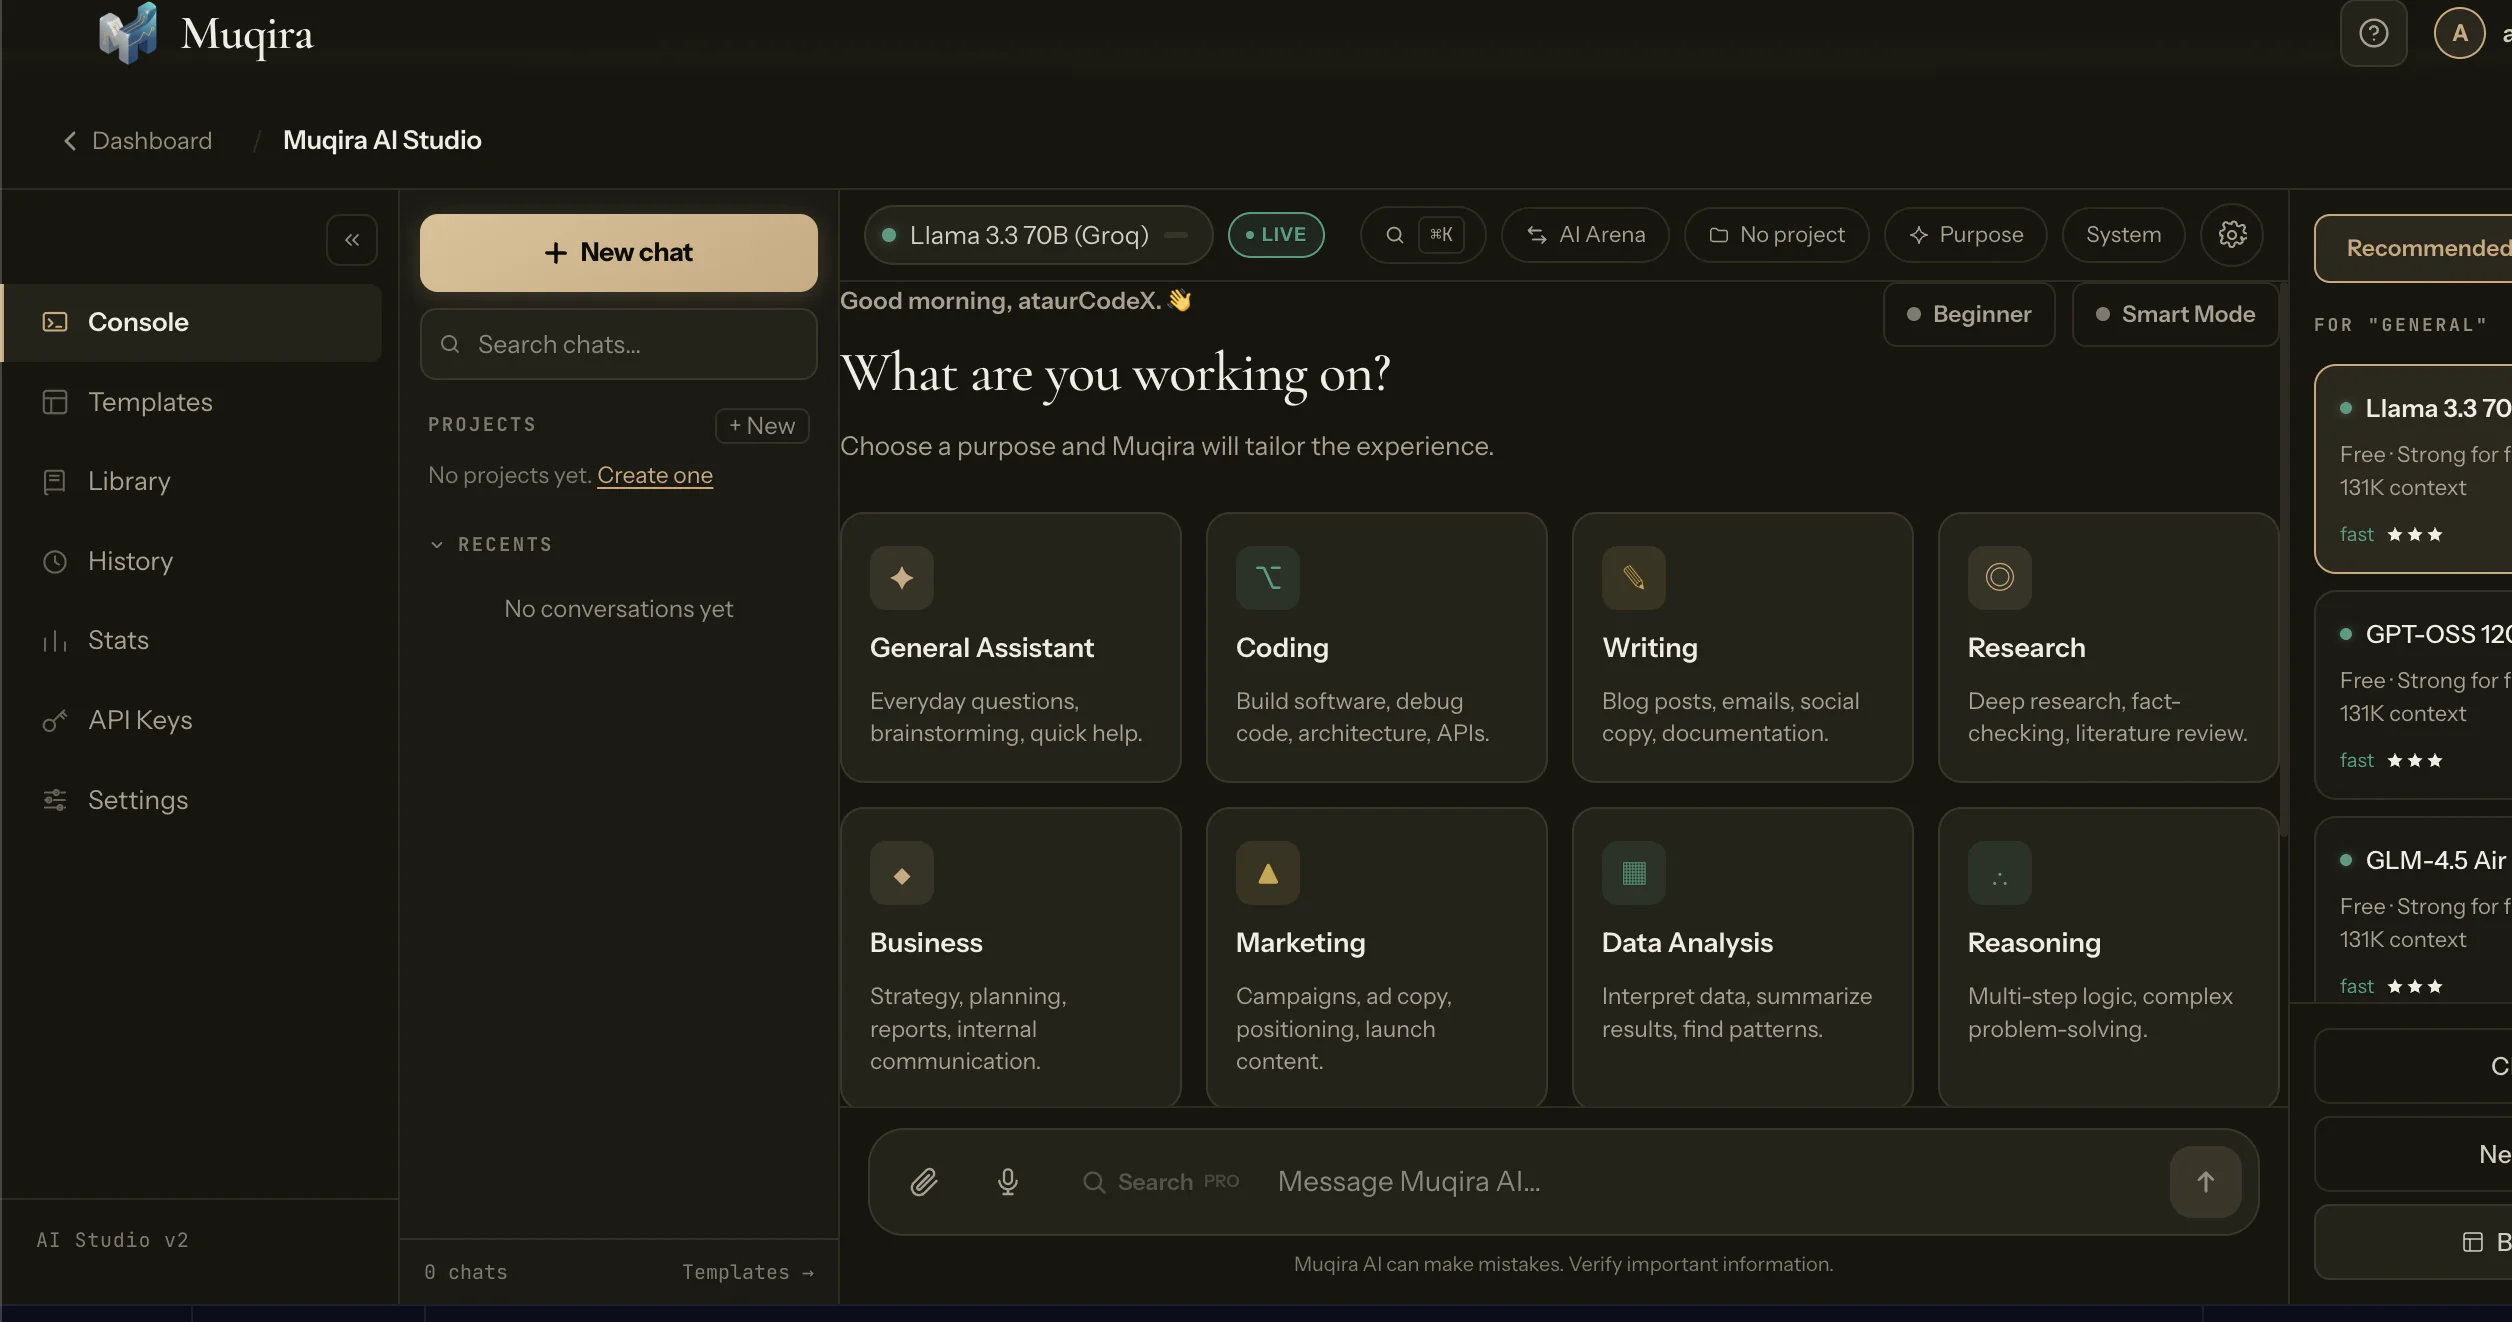Viewport: 2512px width, 1322px height.
Task: Toggle Smart Mode
Action: (2175, 315)
